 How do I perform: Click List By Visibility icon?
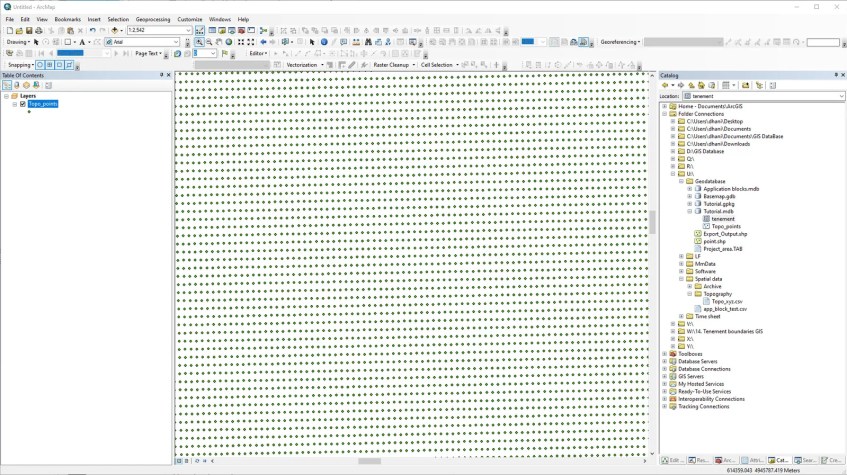point(26,85)
